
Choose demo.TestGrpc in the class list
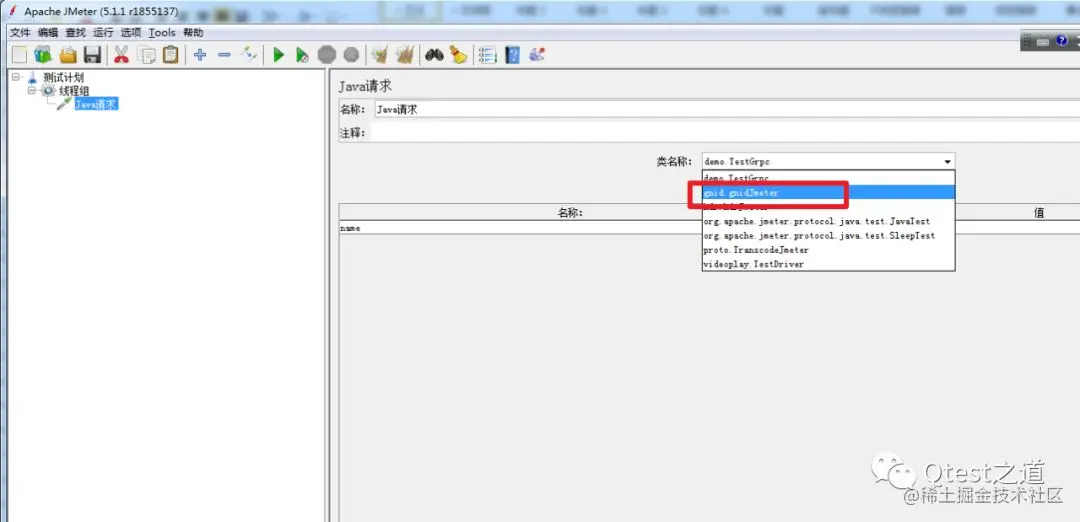coord(828,178)
